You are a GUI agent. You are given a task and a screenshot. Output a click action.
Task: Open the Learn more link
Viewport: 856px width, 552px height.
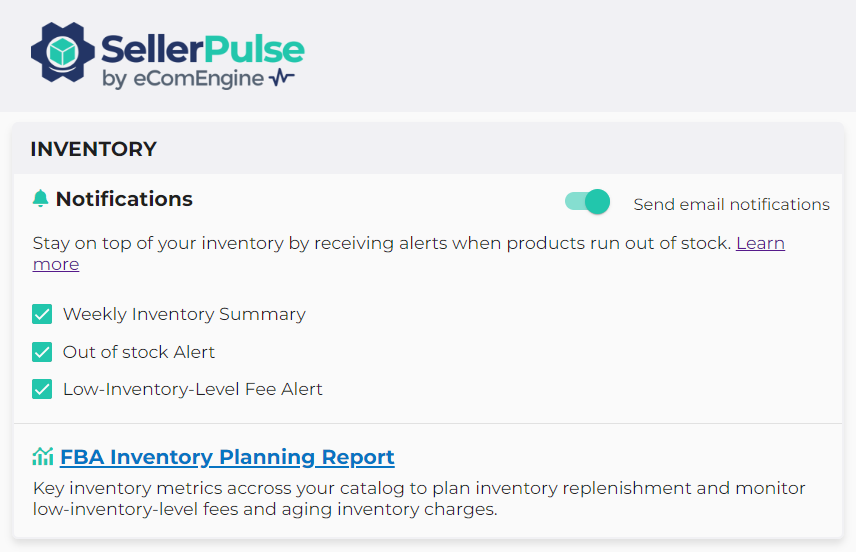coord(760,243)
